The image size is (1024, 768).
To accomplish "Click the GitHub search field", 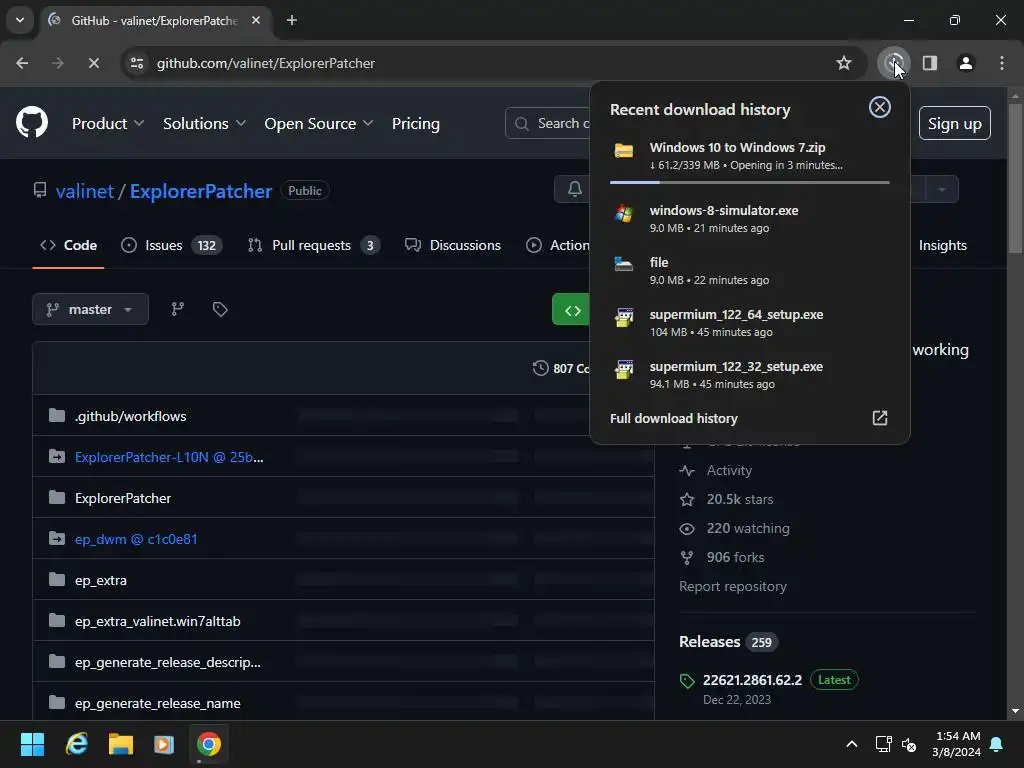I will [549, 123].
